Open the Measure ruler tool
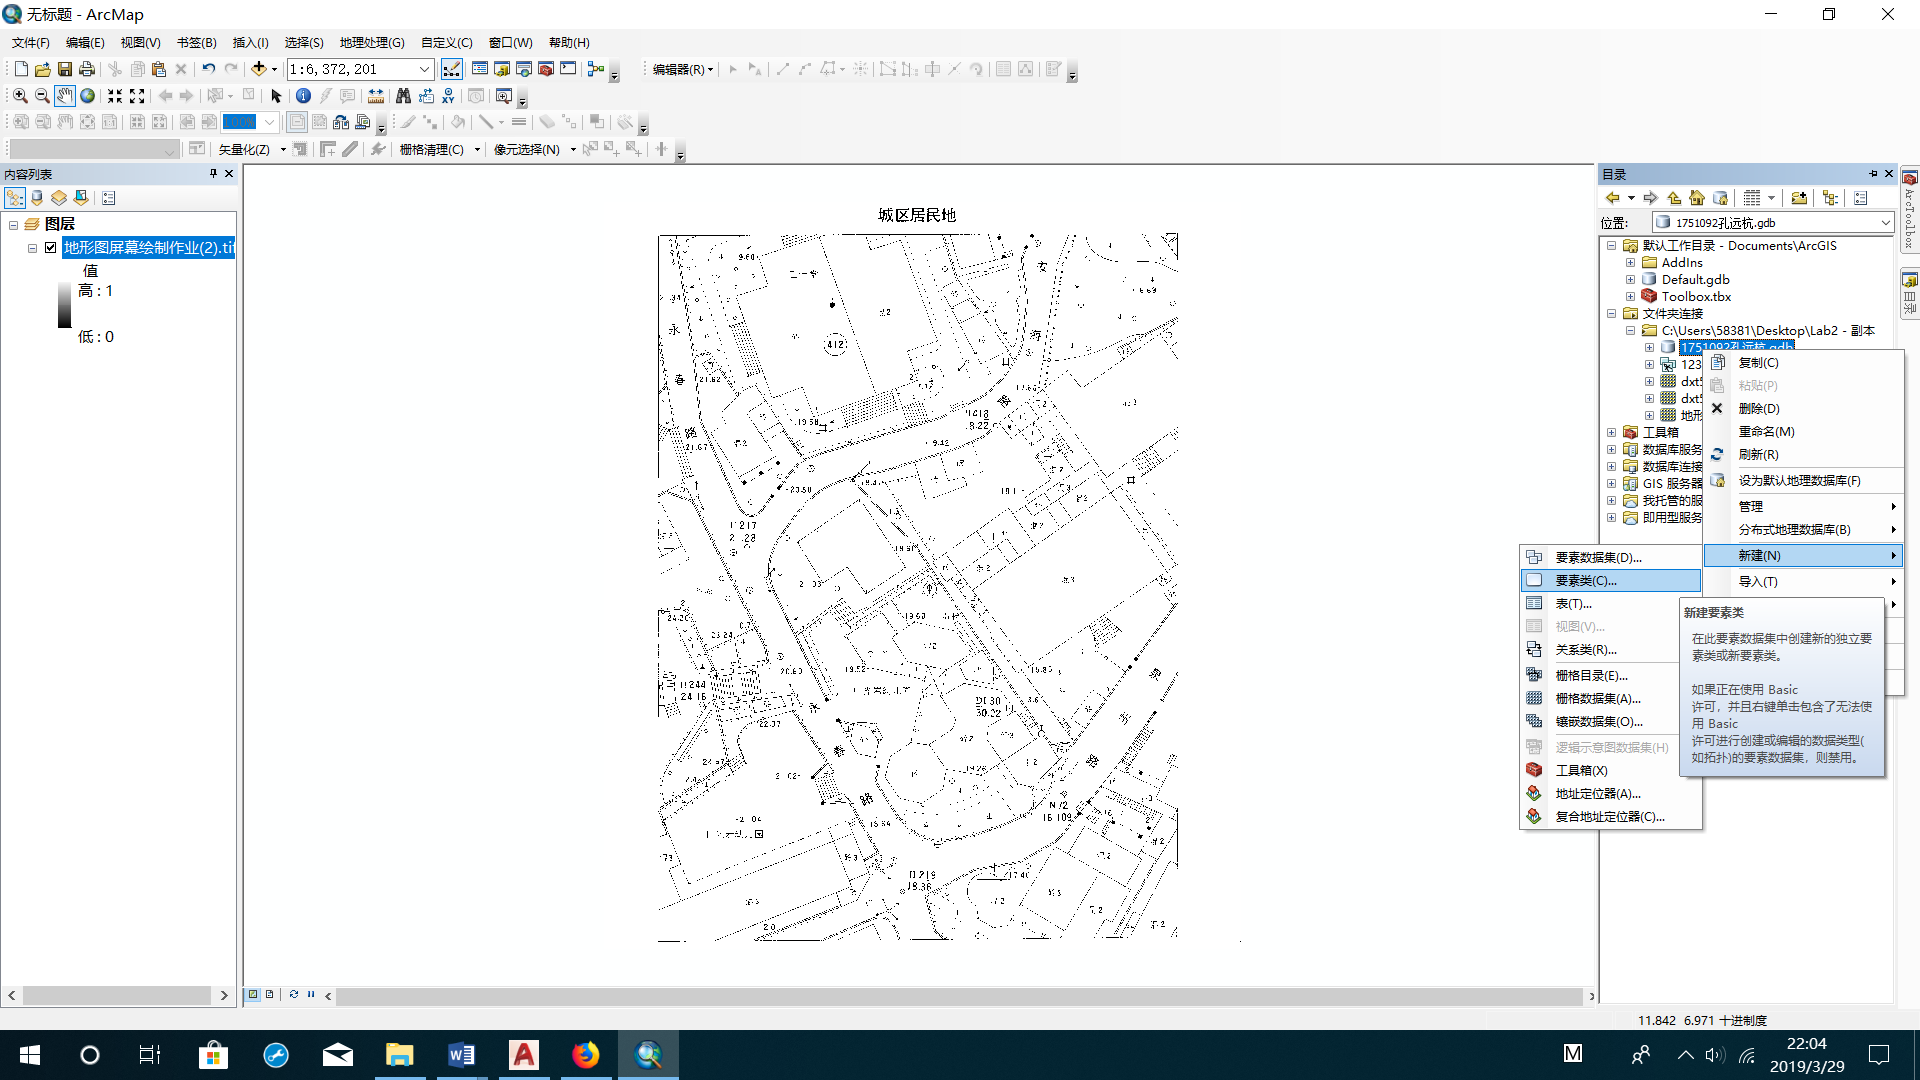The image size is (1920, 1080). coord(376,96)
